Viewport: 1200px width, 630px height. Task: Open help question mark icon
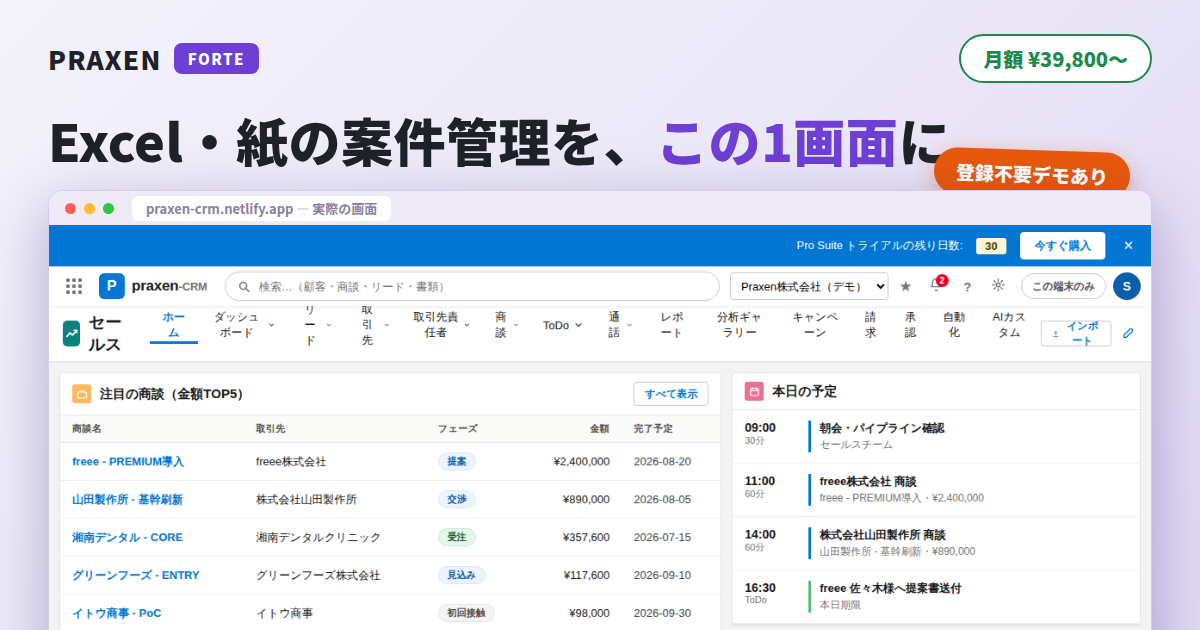click(967, 286)
